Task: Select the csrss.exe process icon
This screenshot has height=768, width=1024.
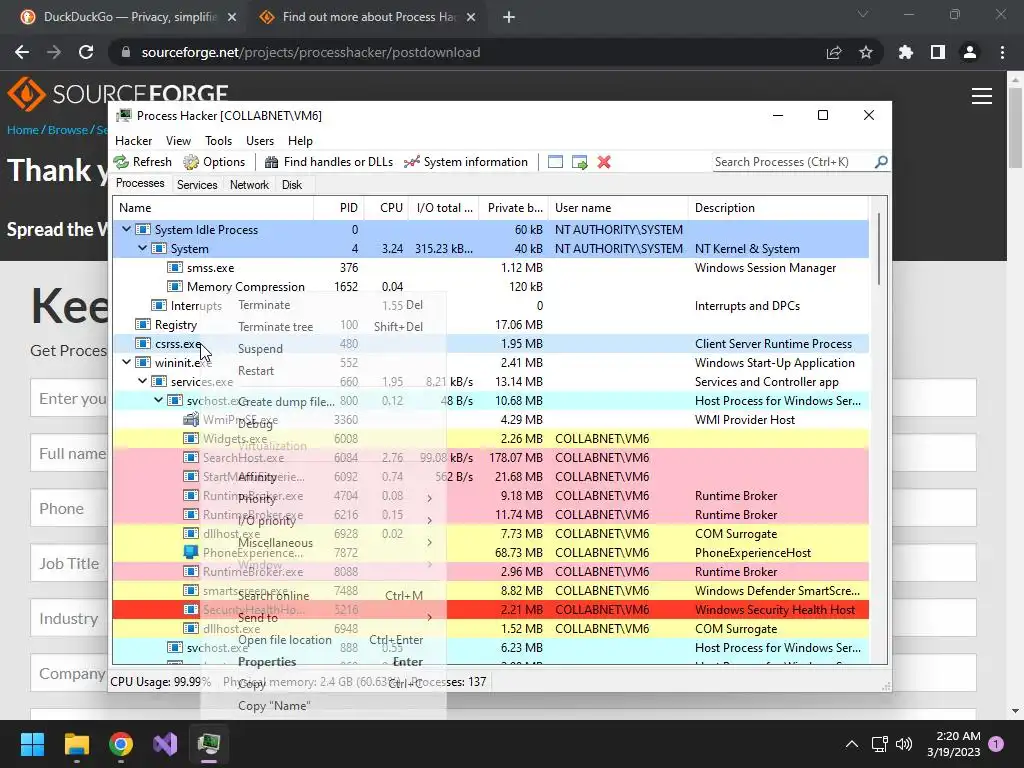Action: click(143, 343)
